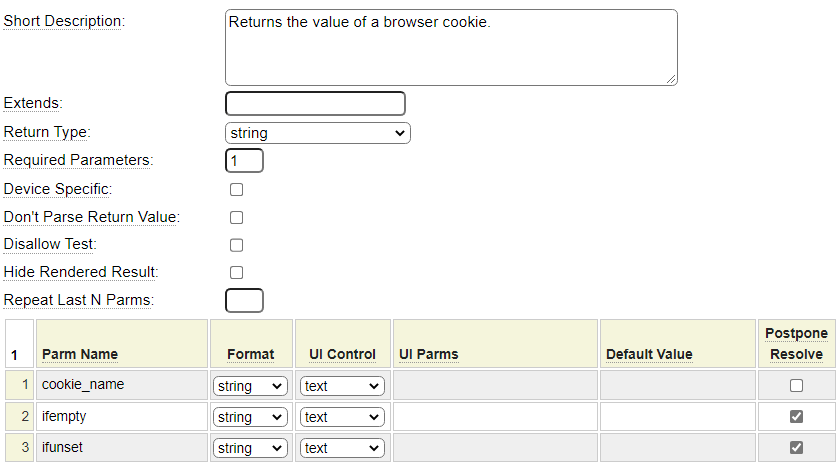Open the Return Type dropdown
The image size is (840, 465).
coord(318,133)
